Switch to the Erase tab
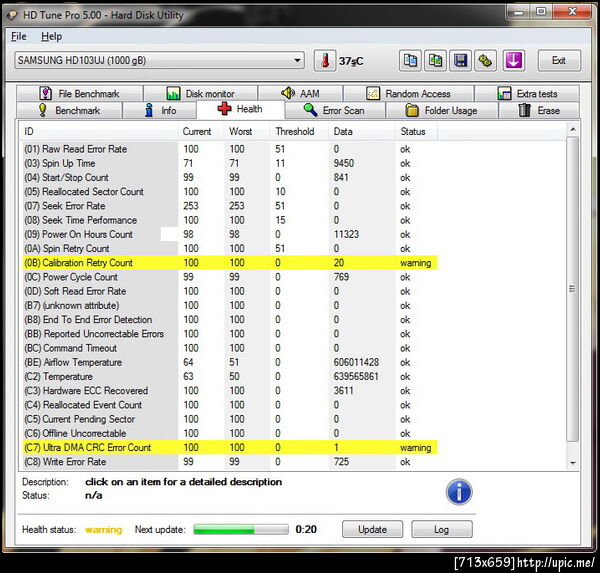This screenshot has height=573, width=600. tap(539, 110)
